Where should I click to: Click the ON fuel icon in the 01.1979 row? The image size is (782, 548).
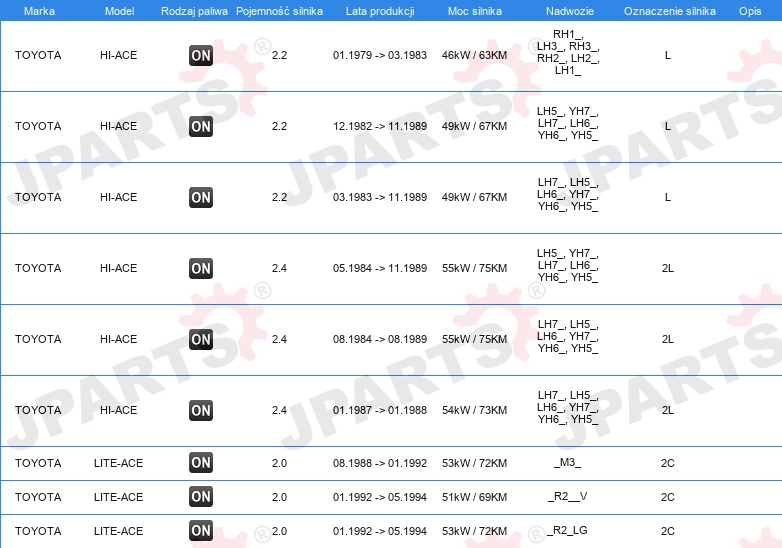[x=201, y=55]
